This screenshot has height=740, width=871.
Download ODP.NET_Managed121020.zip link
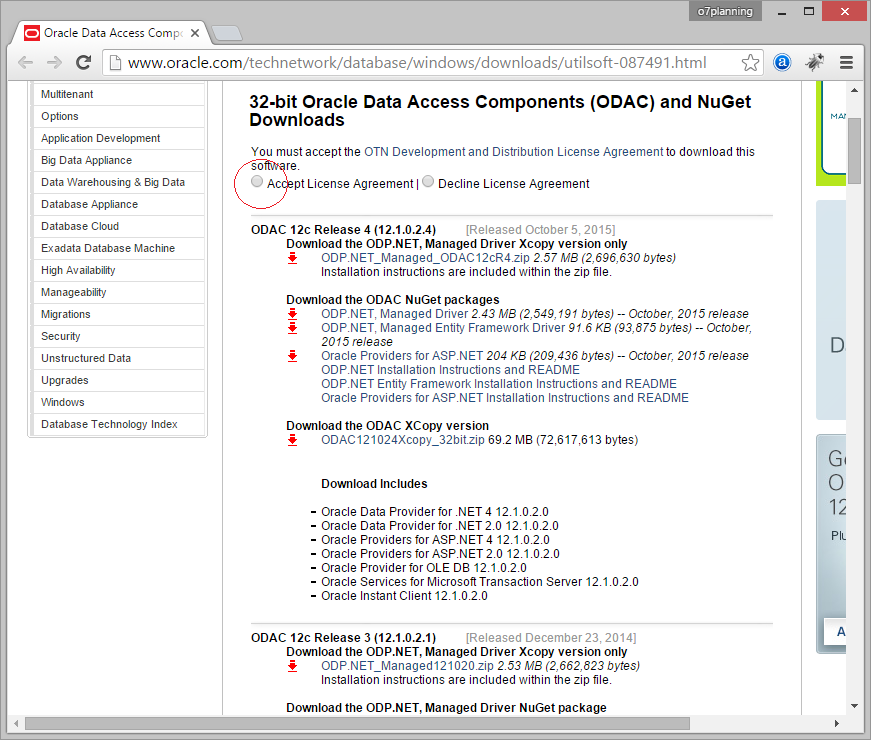coord(407,666)
